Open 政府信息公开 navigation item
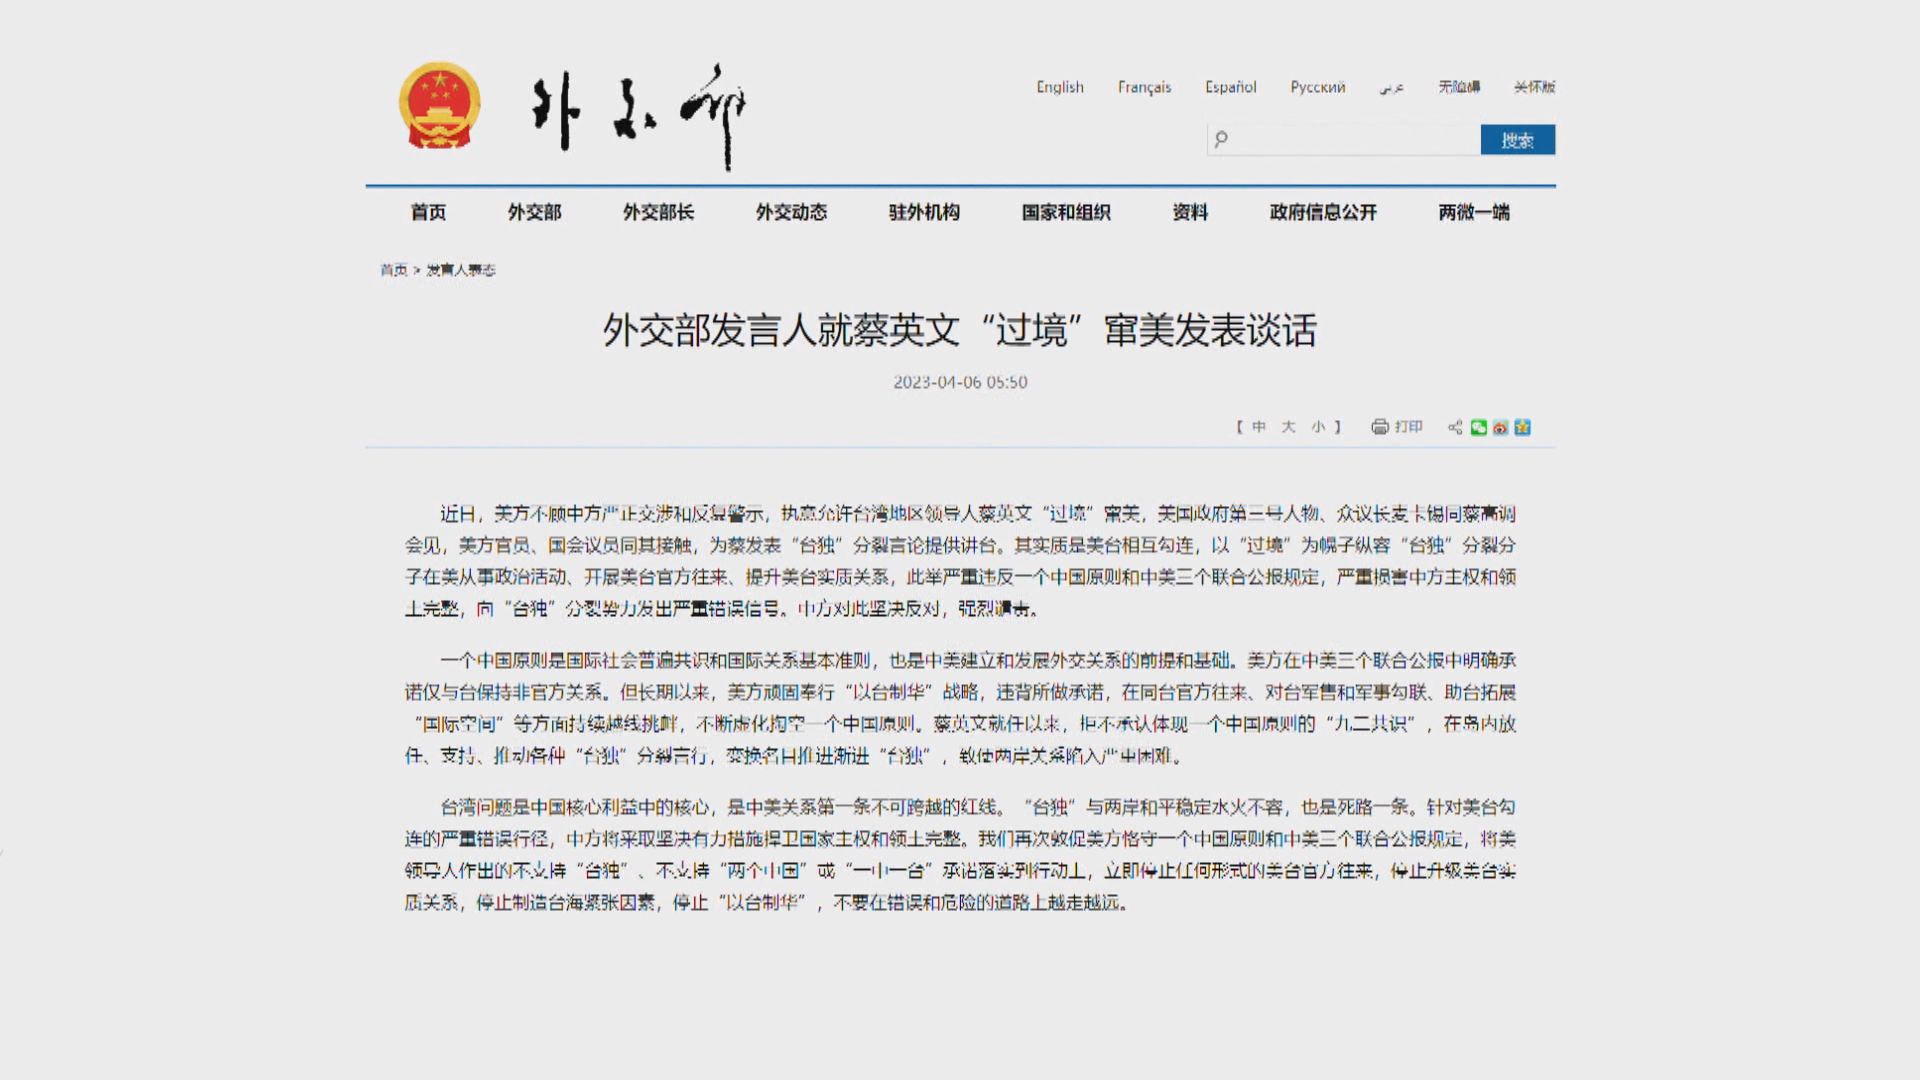The image size is (1920, 1080). point(1322,212)
